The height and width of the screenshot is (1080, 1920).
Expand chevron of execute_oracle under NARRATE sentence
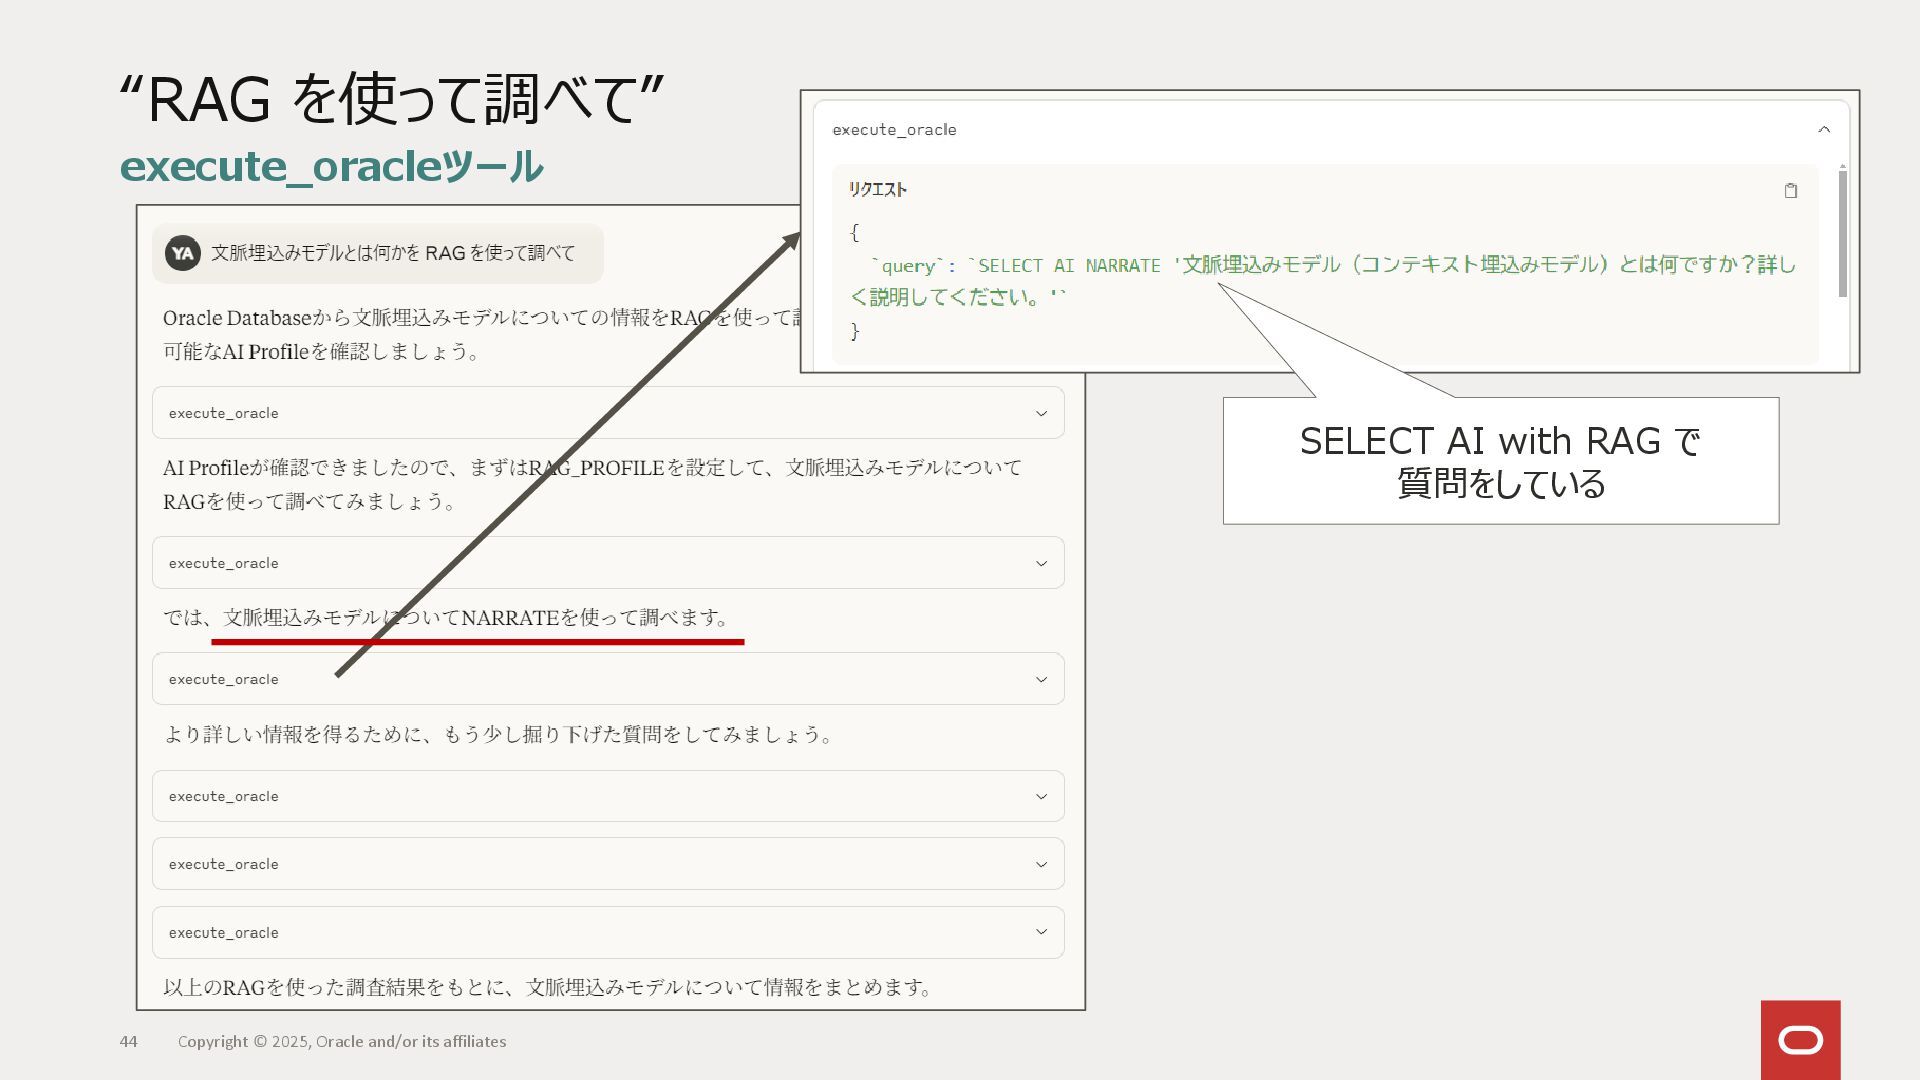tap(1041, 680)
